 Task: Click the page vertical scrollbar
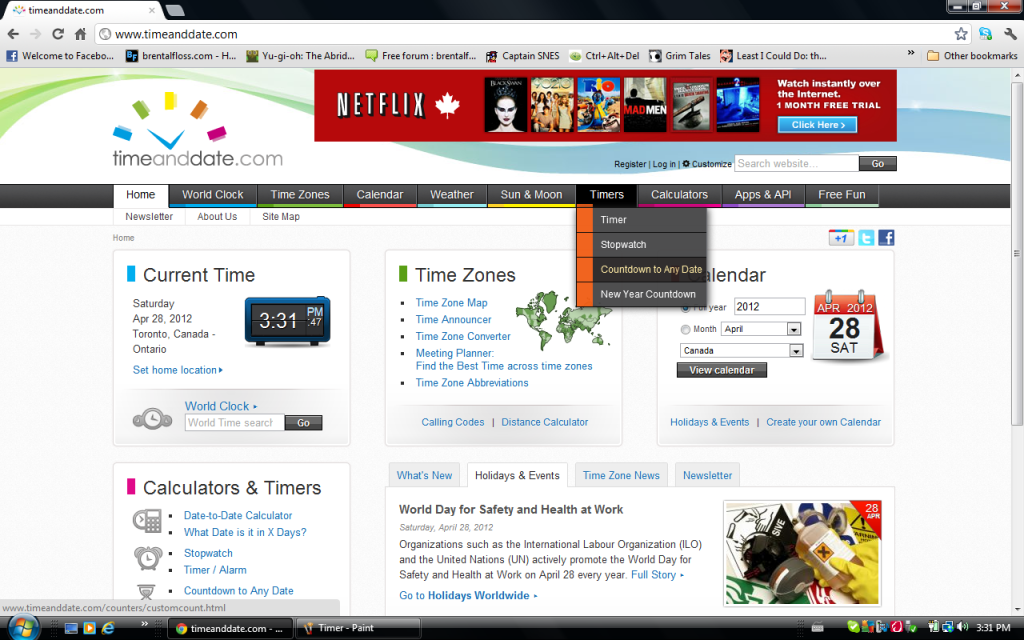(1017, 255)
